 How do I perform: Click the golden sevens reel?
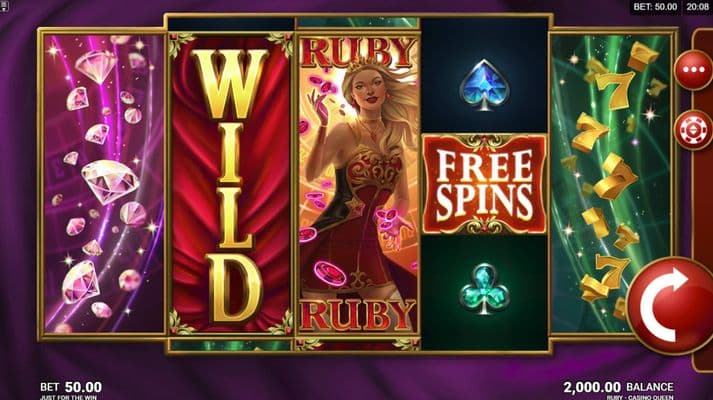(x=611, y=184)
